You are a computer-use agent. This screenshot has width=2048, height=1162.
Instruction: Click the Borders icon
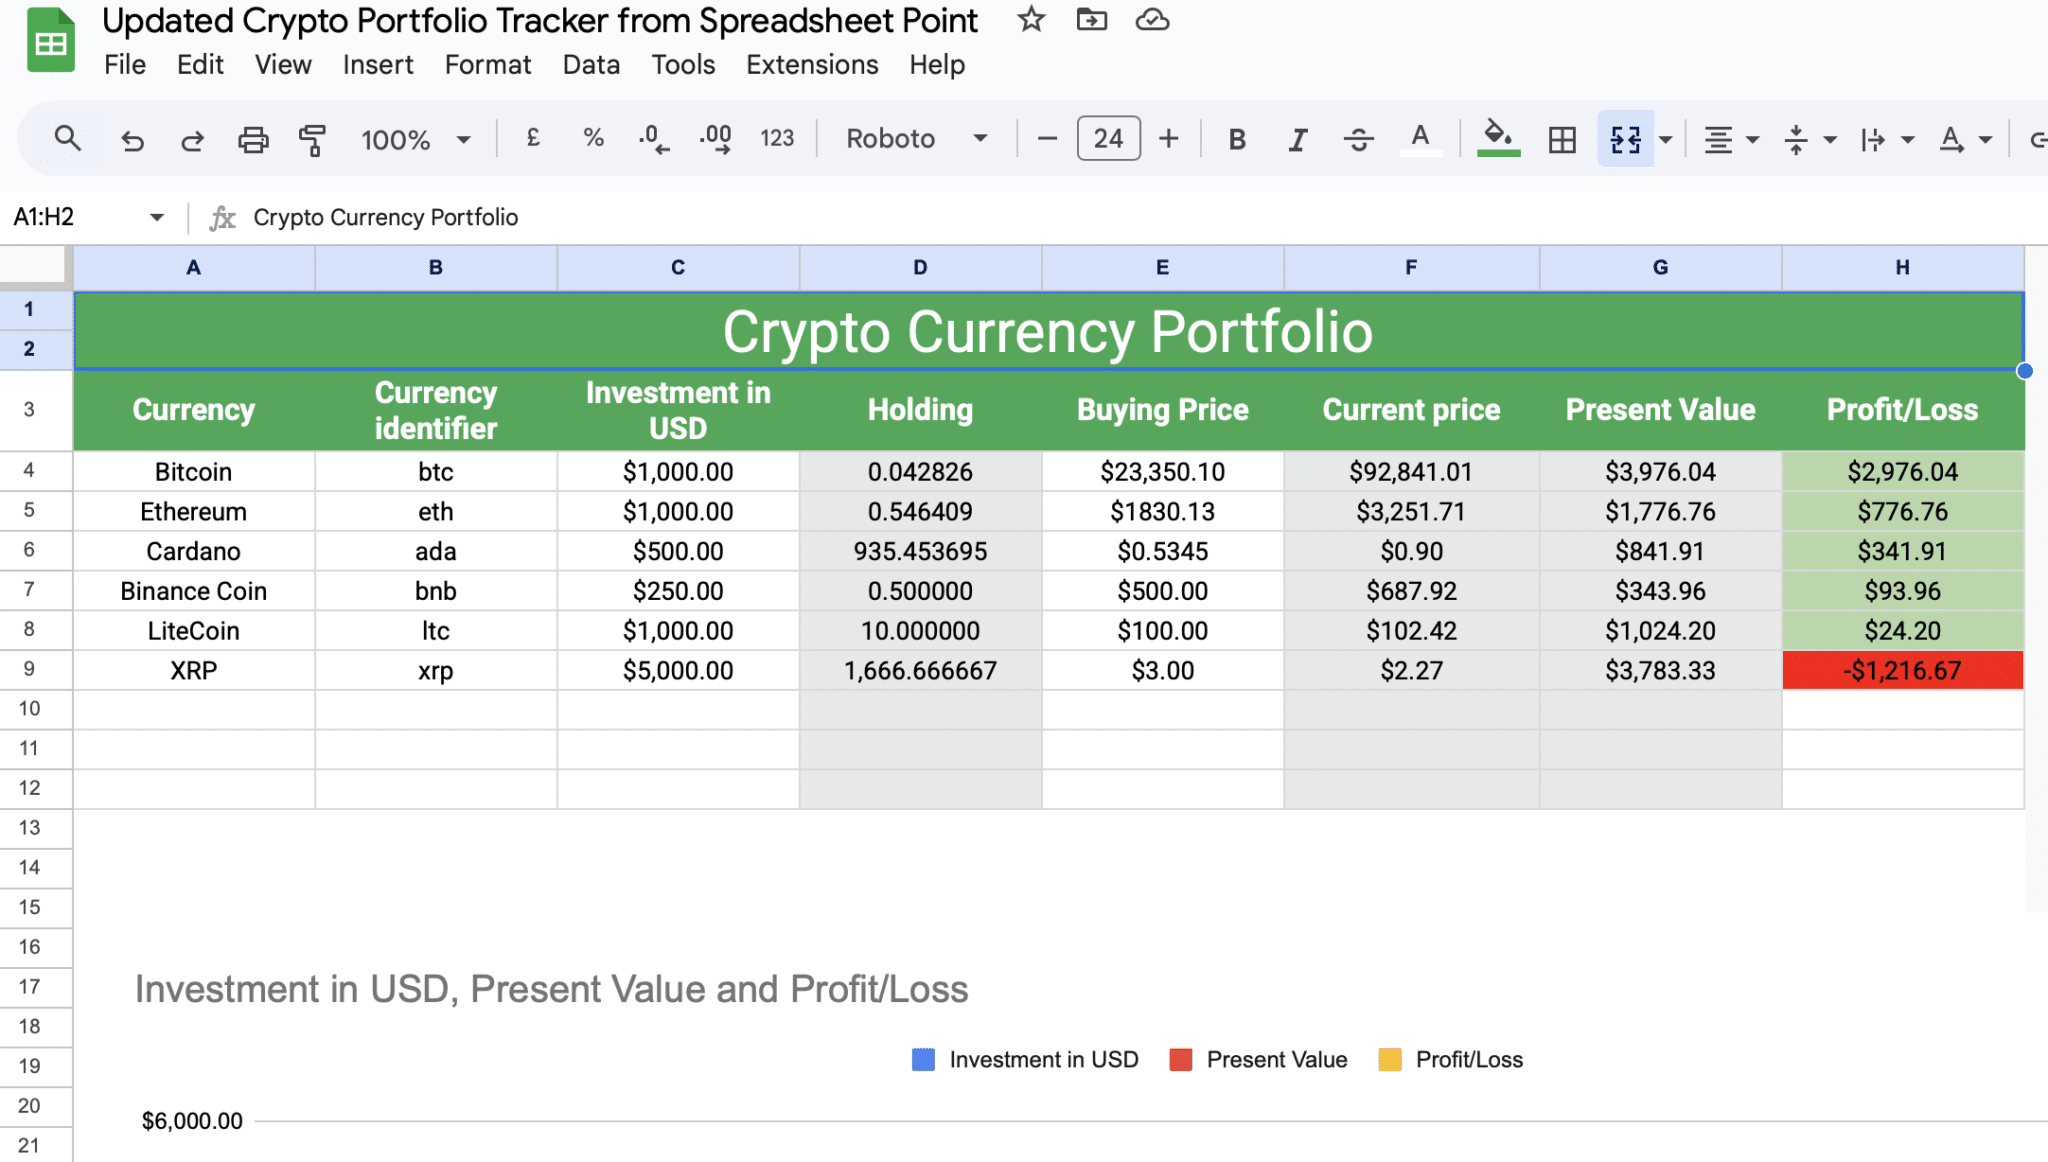(1560, 138)
